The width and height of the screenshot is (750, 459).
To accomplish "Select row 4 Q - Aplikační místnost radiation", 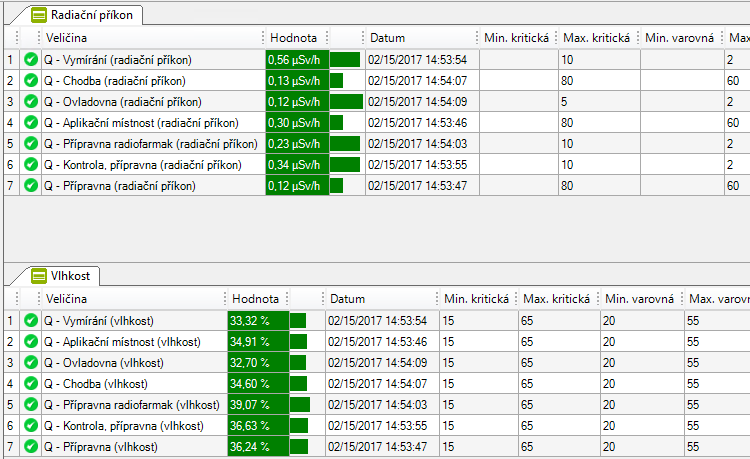I will pyautogui.click(x=142, y=122).
